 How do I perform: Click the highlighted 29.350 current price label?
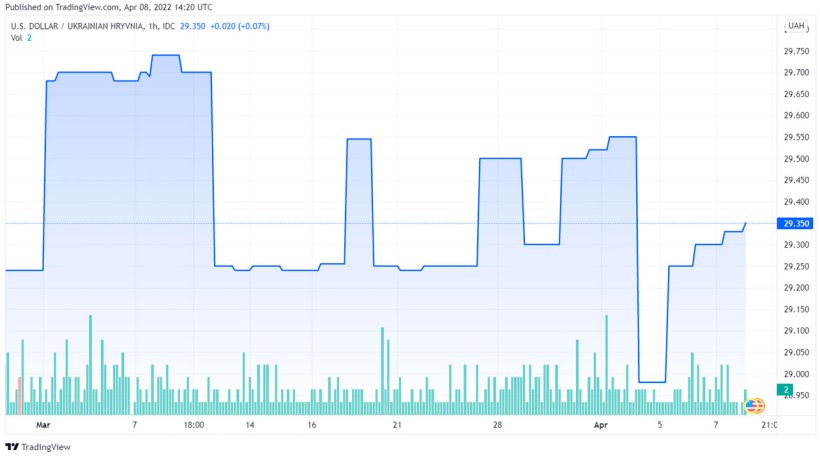tap(796, 223)
